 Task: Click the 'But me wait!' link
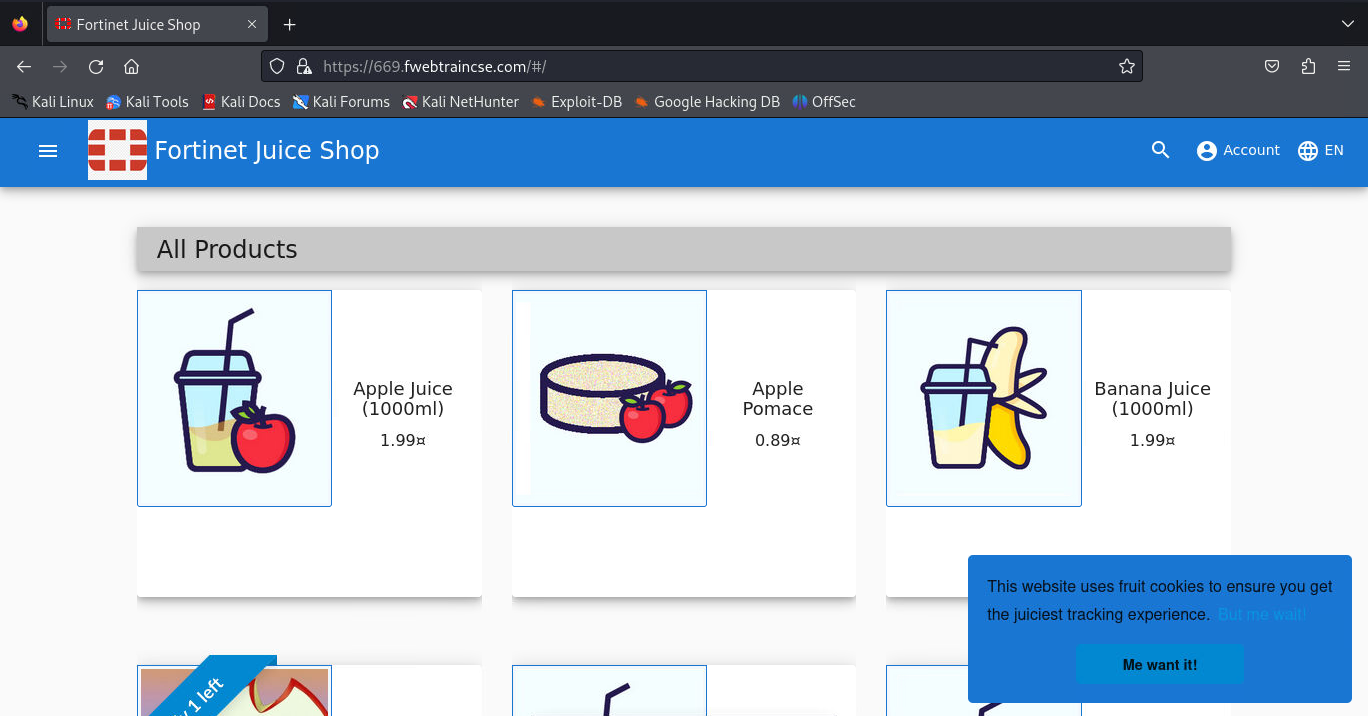point(1262,614)
